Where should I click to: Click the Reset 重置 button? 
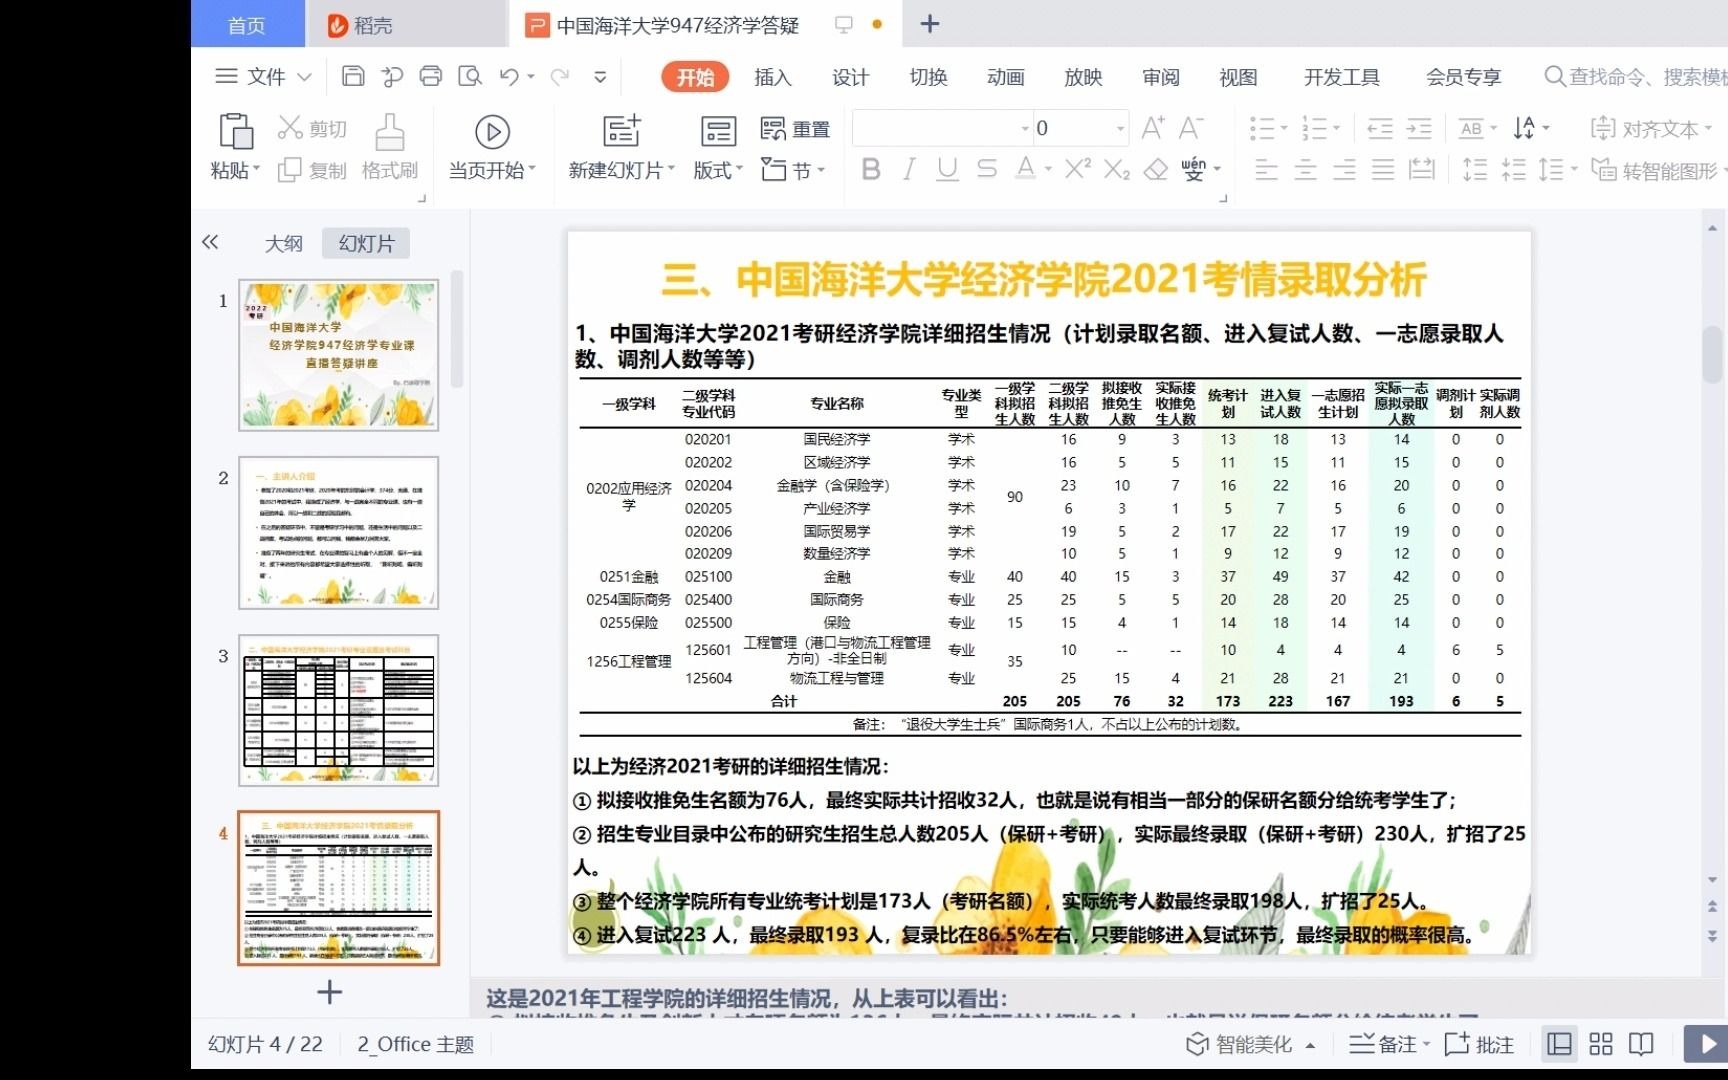tap(795, 129)
